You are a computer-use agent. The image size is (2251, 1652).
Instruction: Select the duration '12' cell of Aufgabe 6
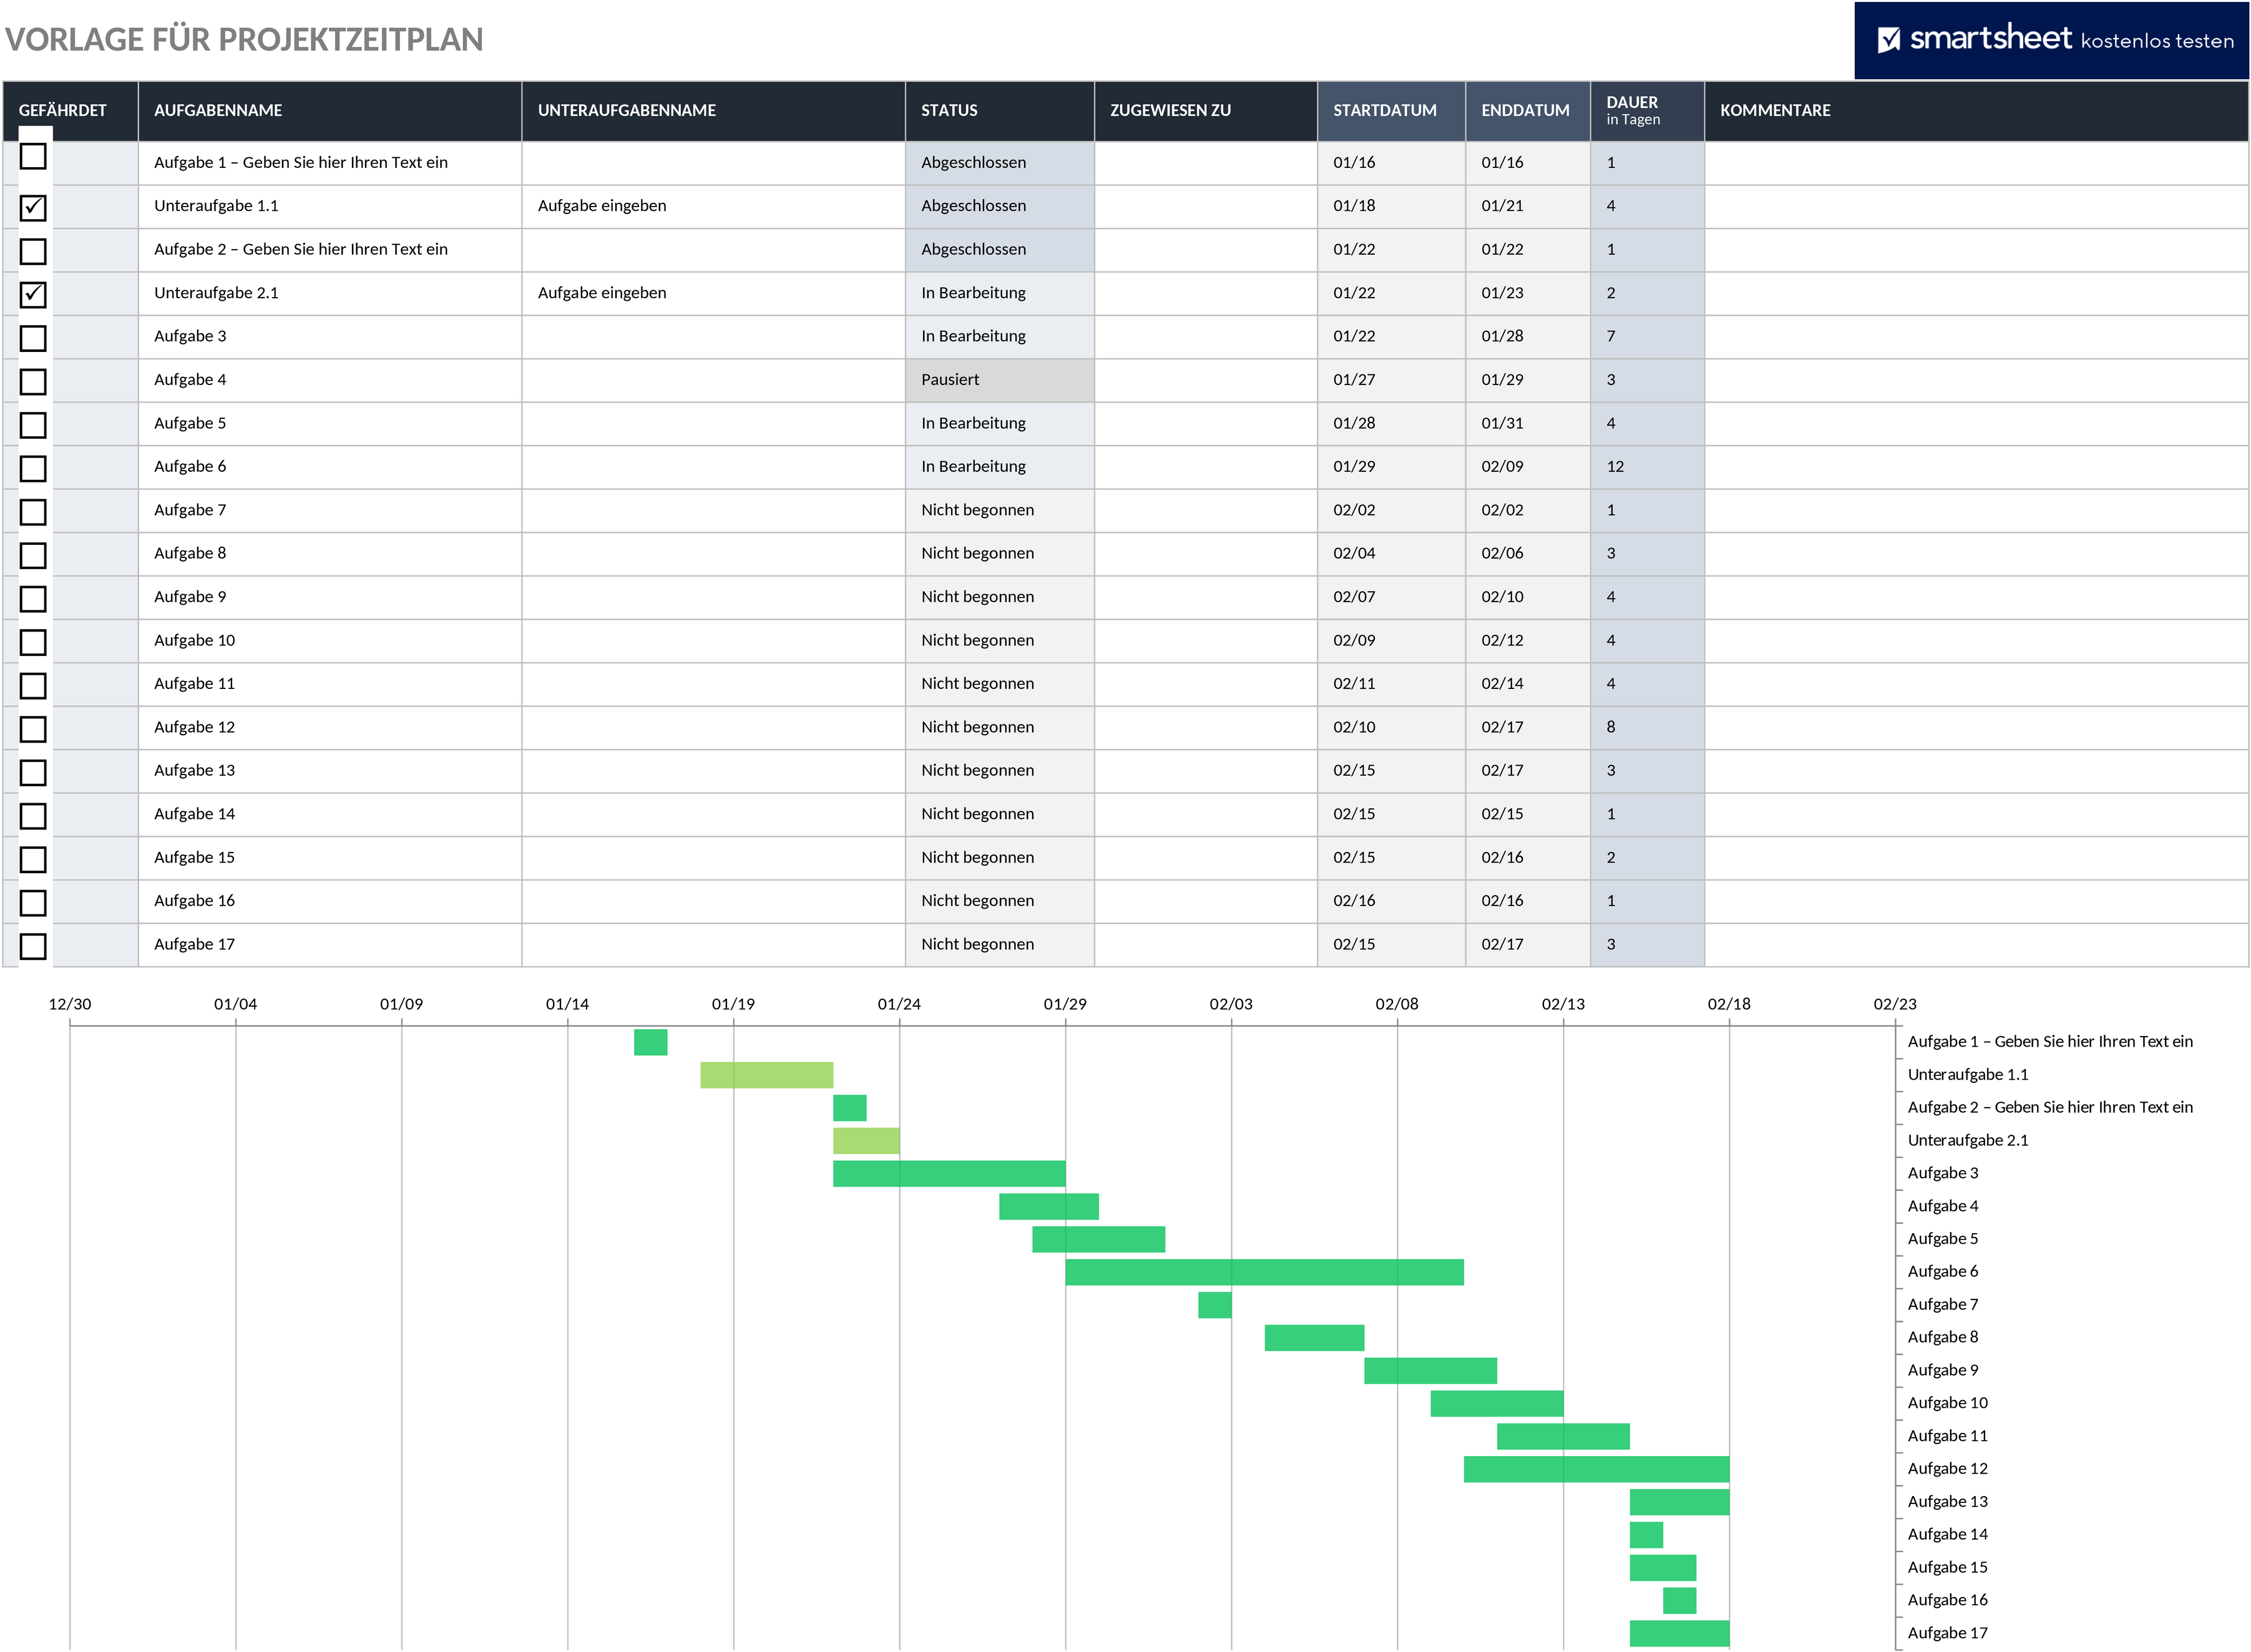[1647, 467]
